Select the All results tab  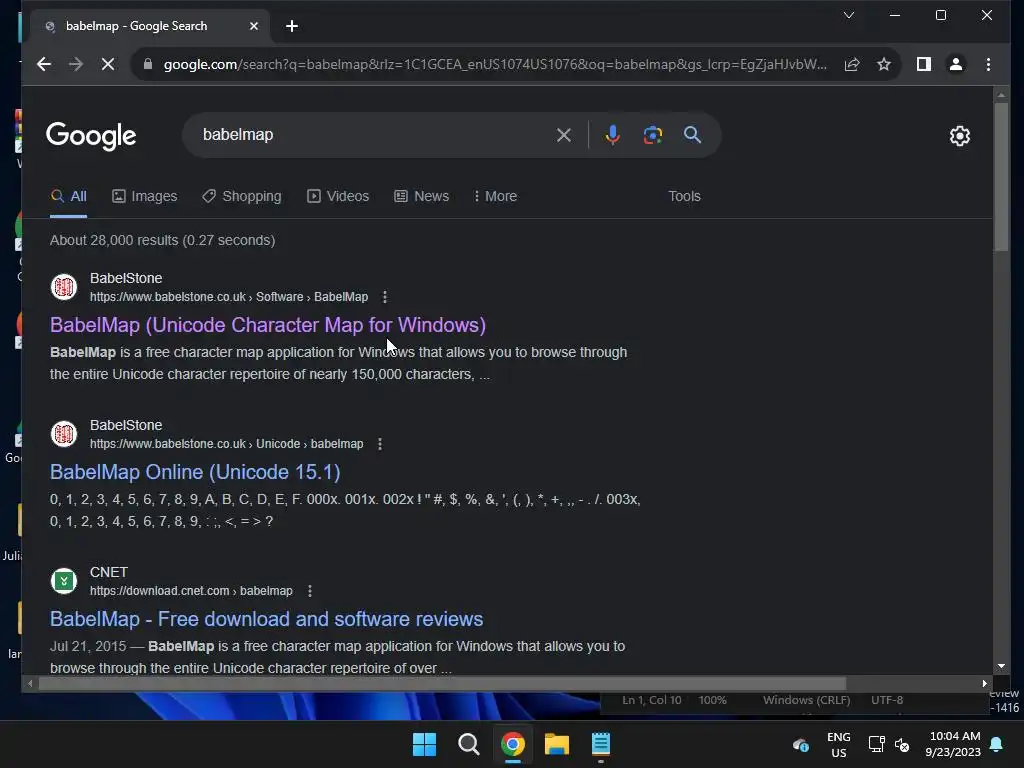coord(69,197)
